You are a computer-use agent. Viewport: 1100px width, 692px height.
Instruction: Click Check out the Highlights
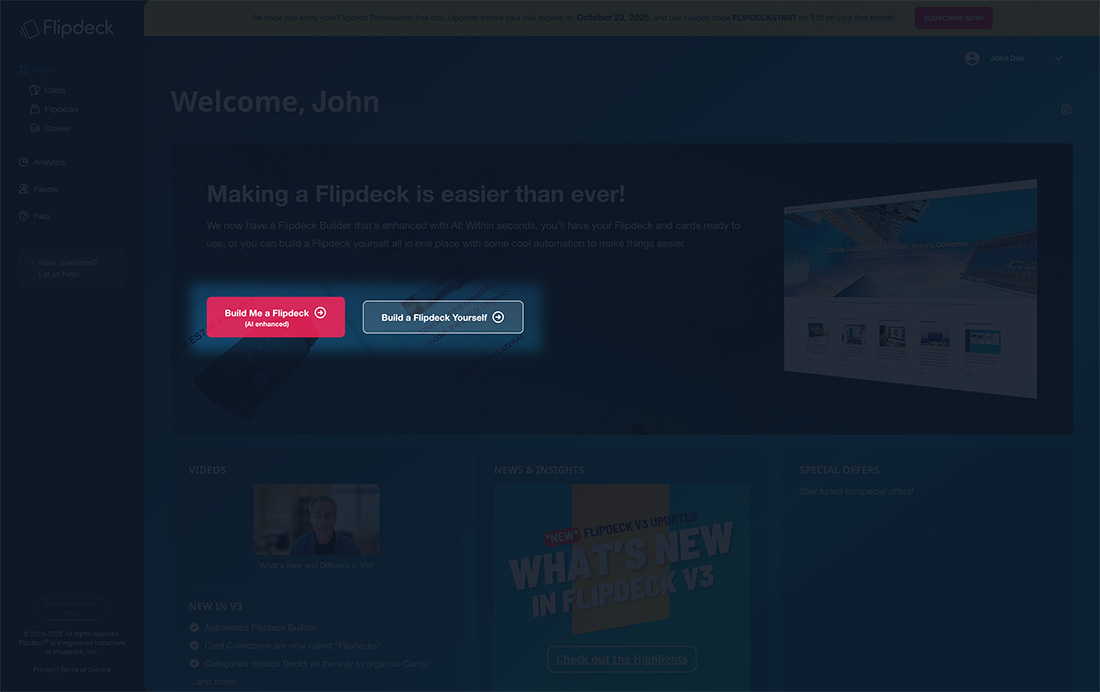(621, 658)
